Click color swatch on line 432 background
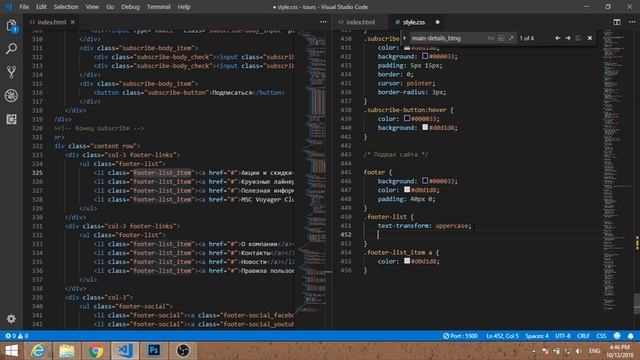 pos(425,56)
